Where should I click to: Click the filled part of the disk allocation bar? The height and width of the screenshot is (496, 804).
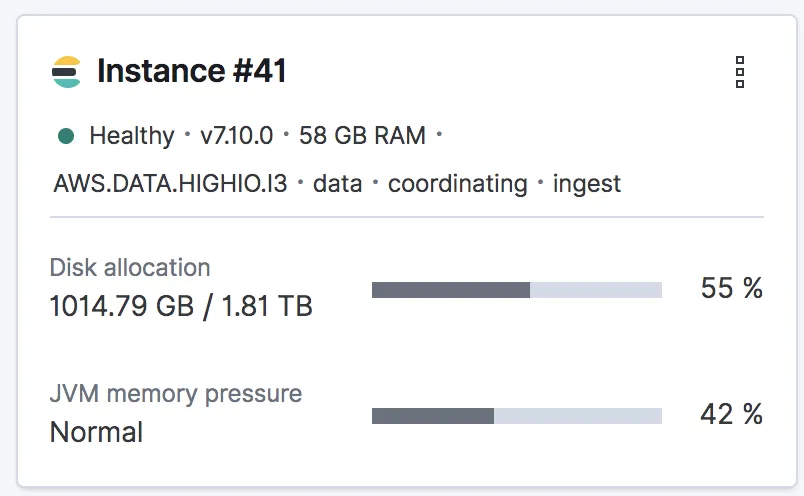450,290
